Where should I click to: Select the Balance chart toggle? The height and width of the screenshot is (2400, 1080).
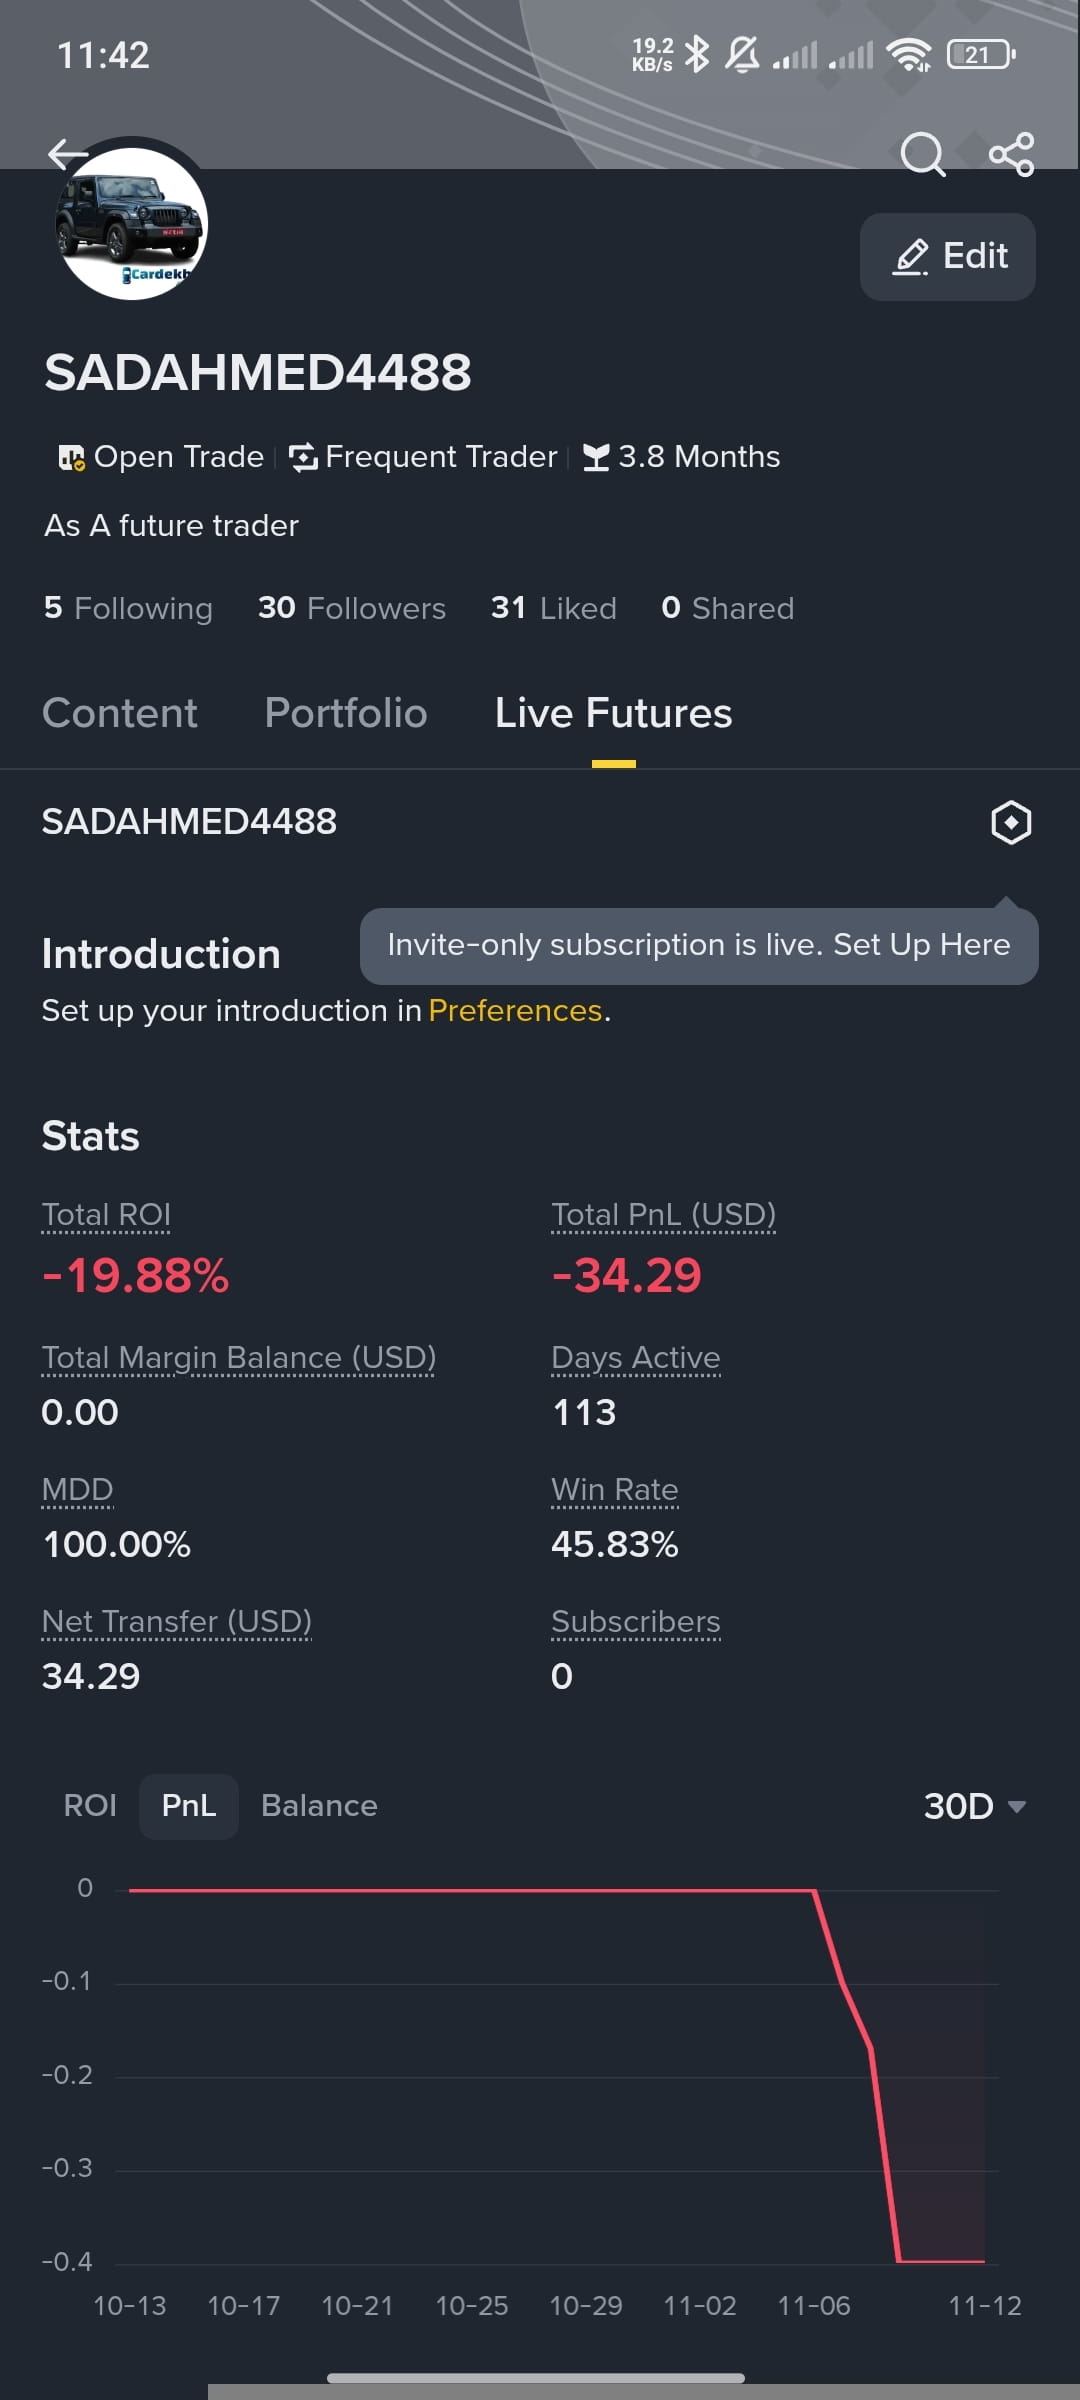(319, 1806)
